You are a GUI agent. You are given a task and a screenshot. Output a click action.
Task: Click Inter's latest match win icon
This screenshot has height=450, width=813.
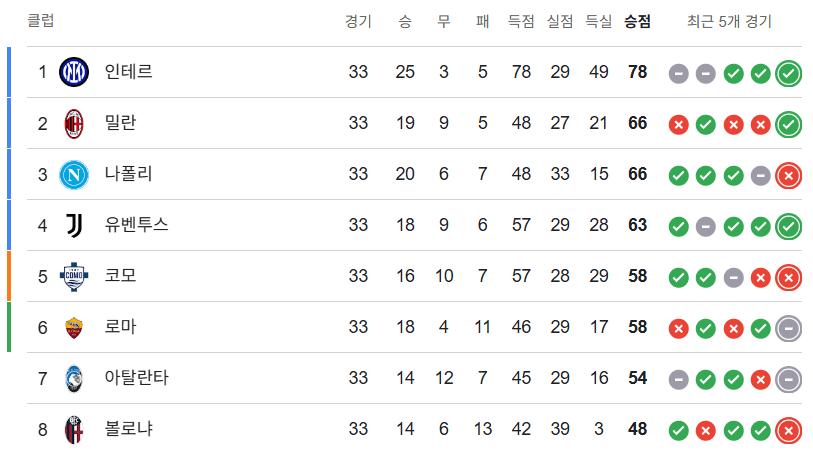pyautogui.click(x=788, y=73)
